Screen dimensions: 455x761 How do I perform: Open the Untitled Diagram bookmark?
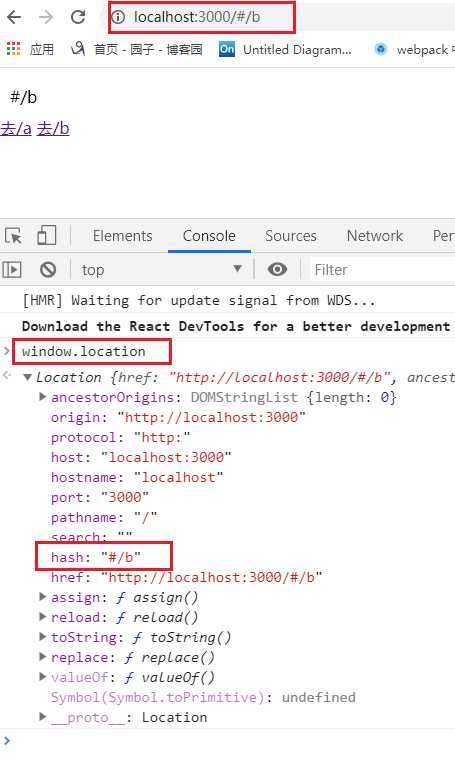pos(285,49)
